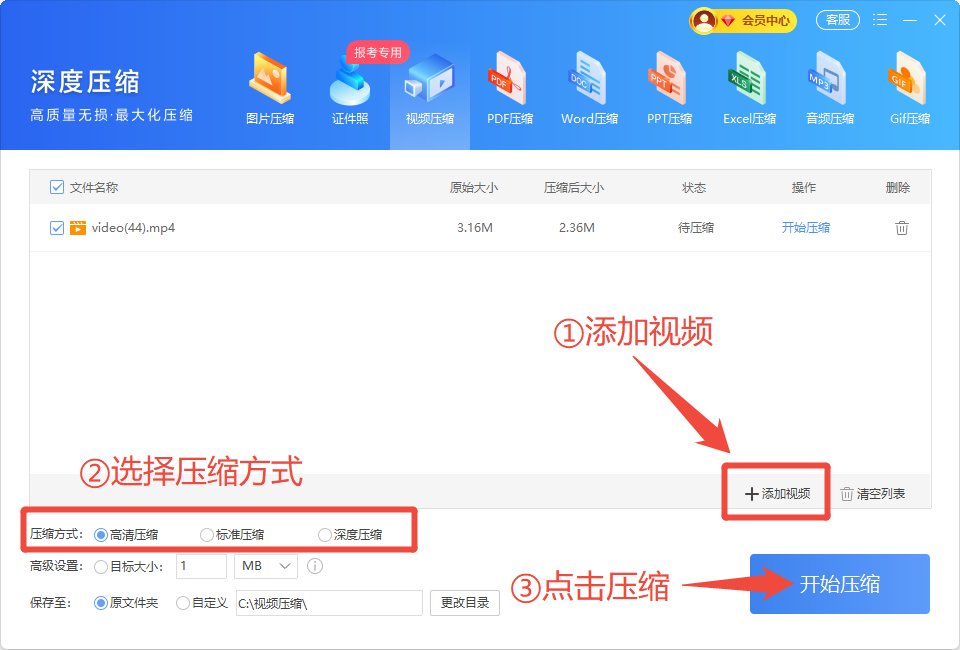Click the target size input field

[201, 566]
